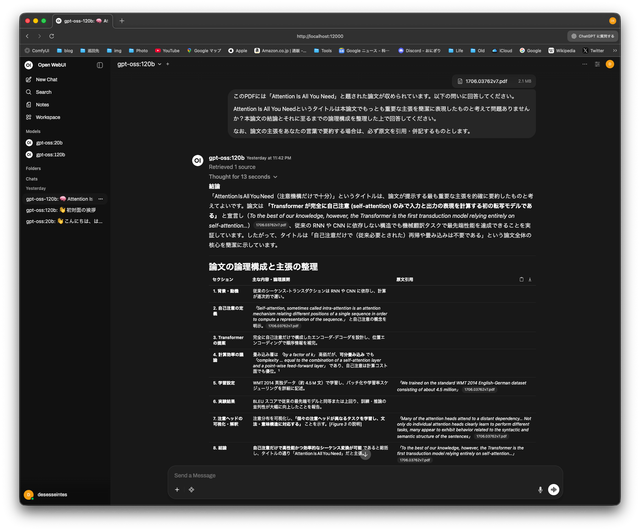
Task: Click the microphone voice input icon
Action: [540, 490]
